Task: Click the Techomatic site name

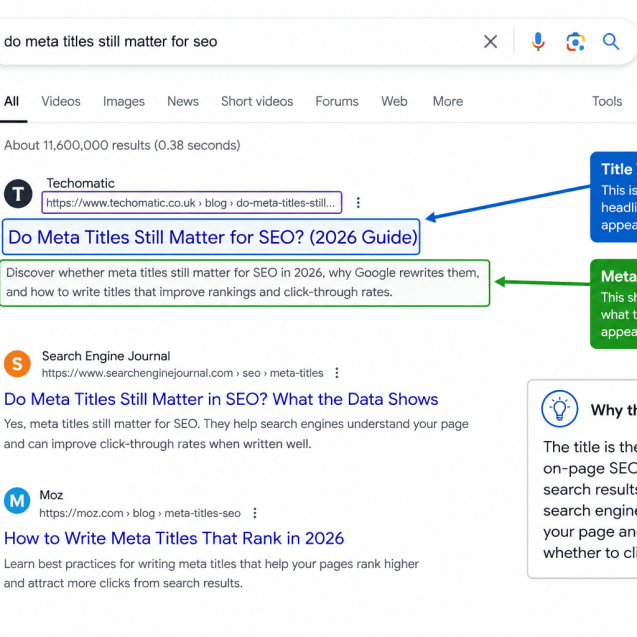Action: click(x=80, y=183)
